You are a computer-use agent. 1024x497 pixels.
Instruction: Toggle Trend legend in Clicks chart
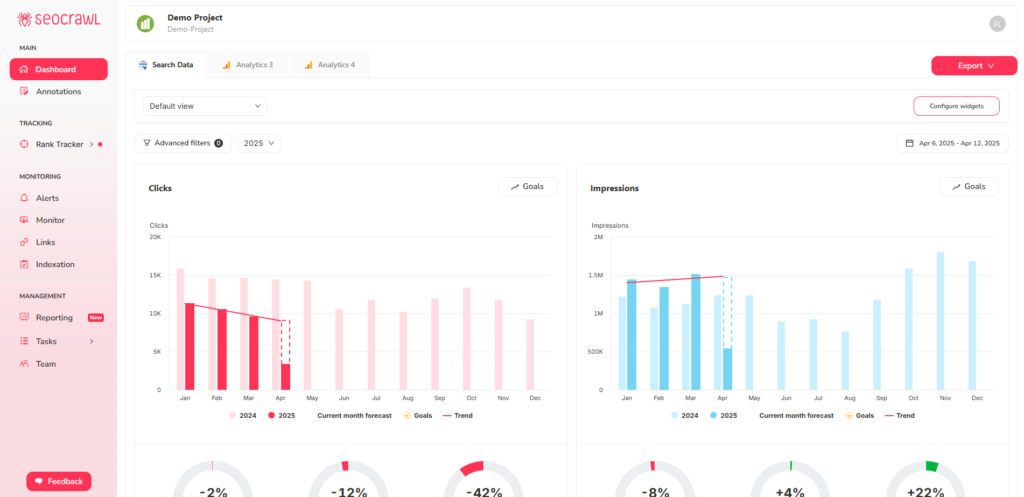(x=458, y=415)
